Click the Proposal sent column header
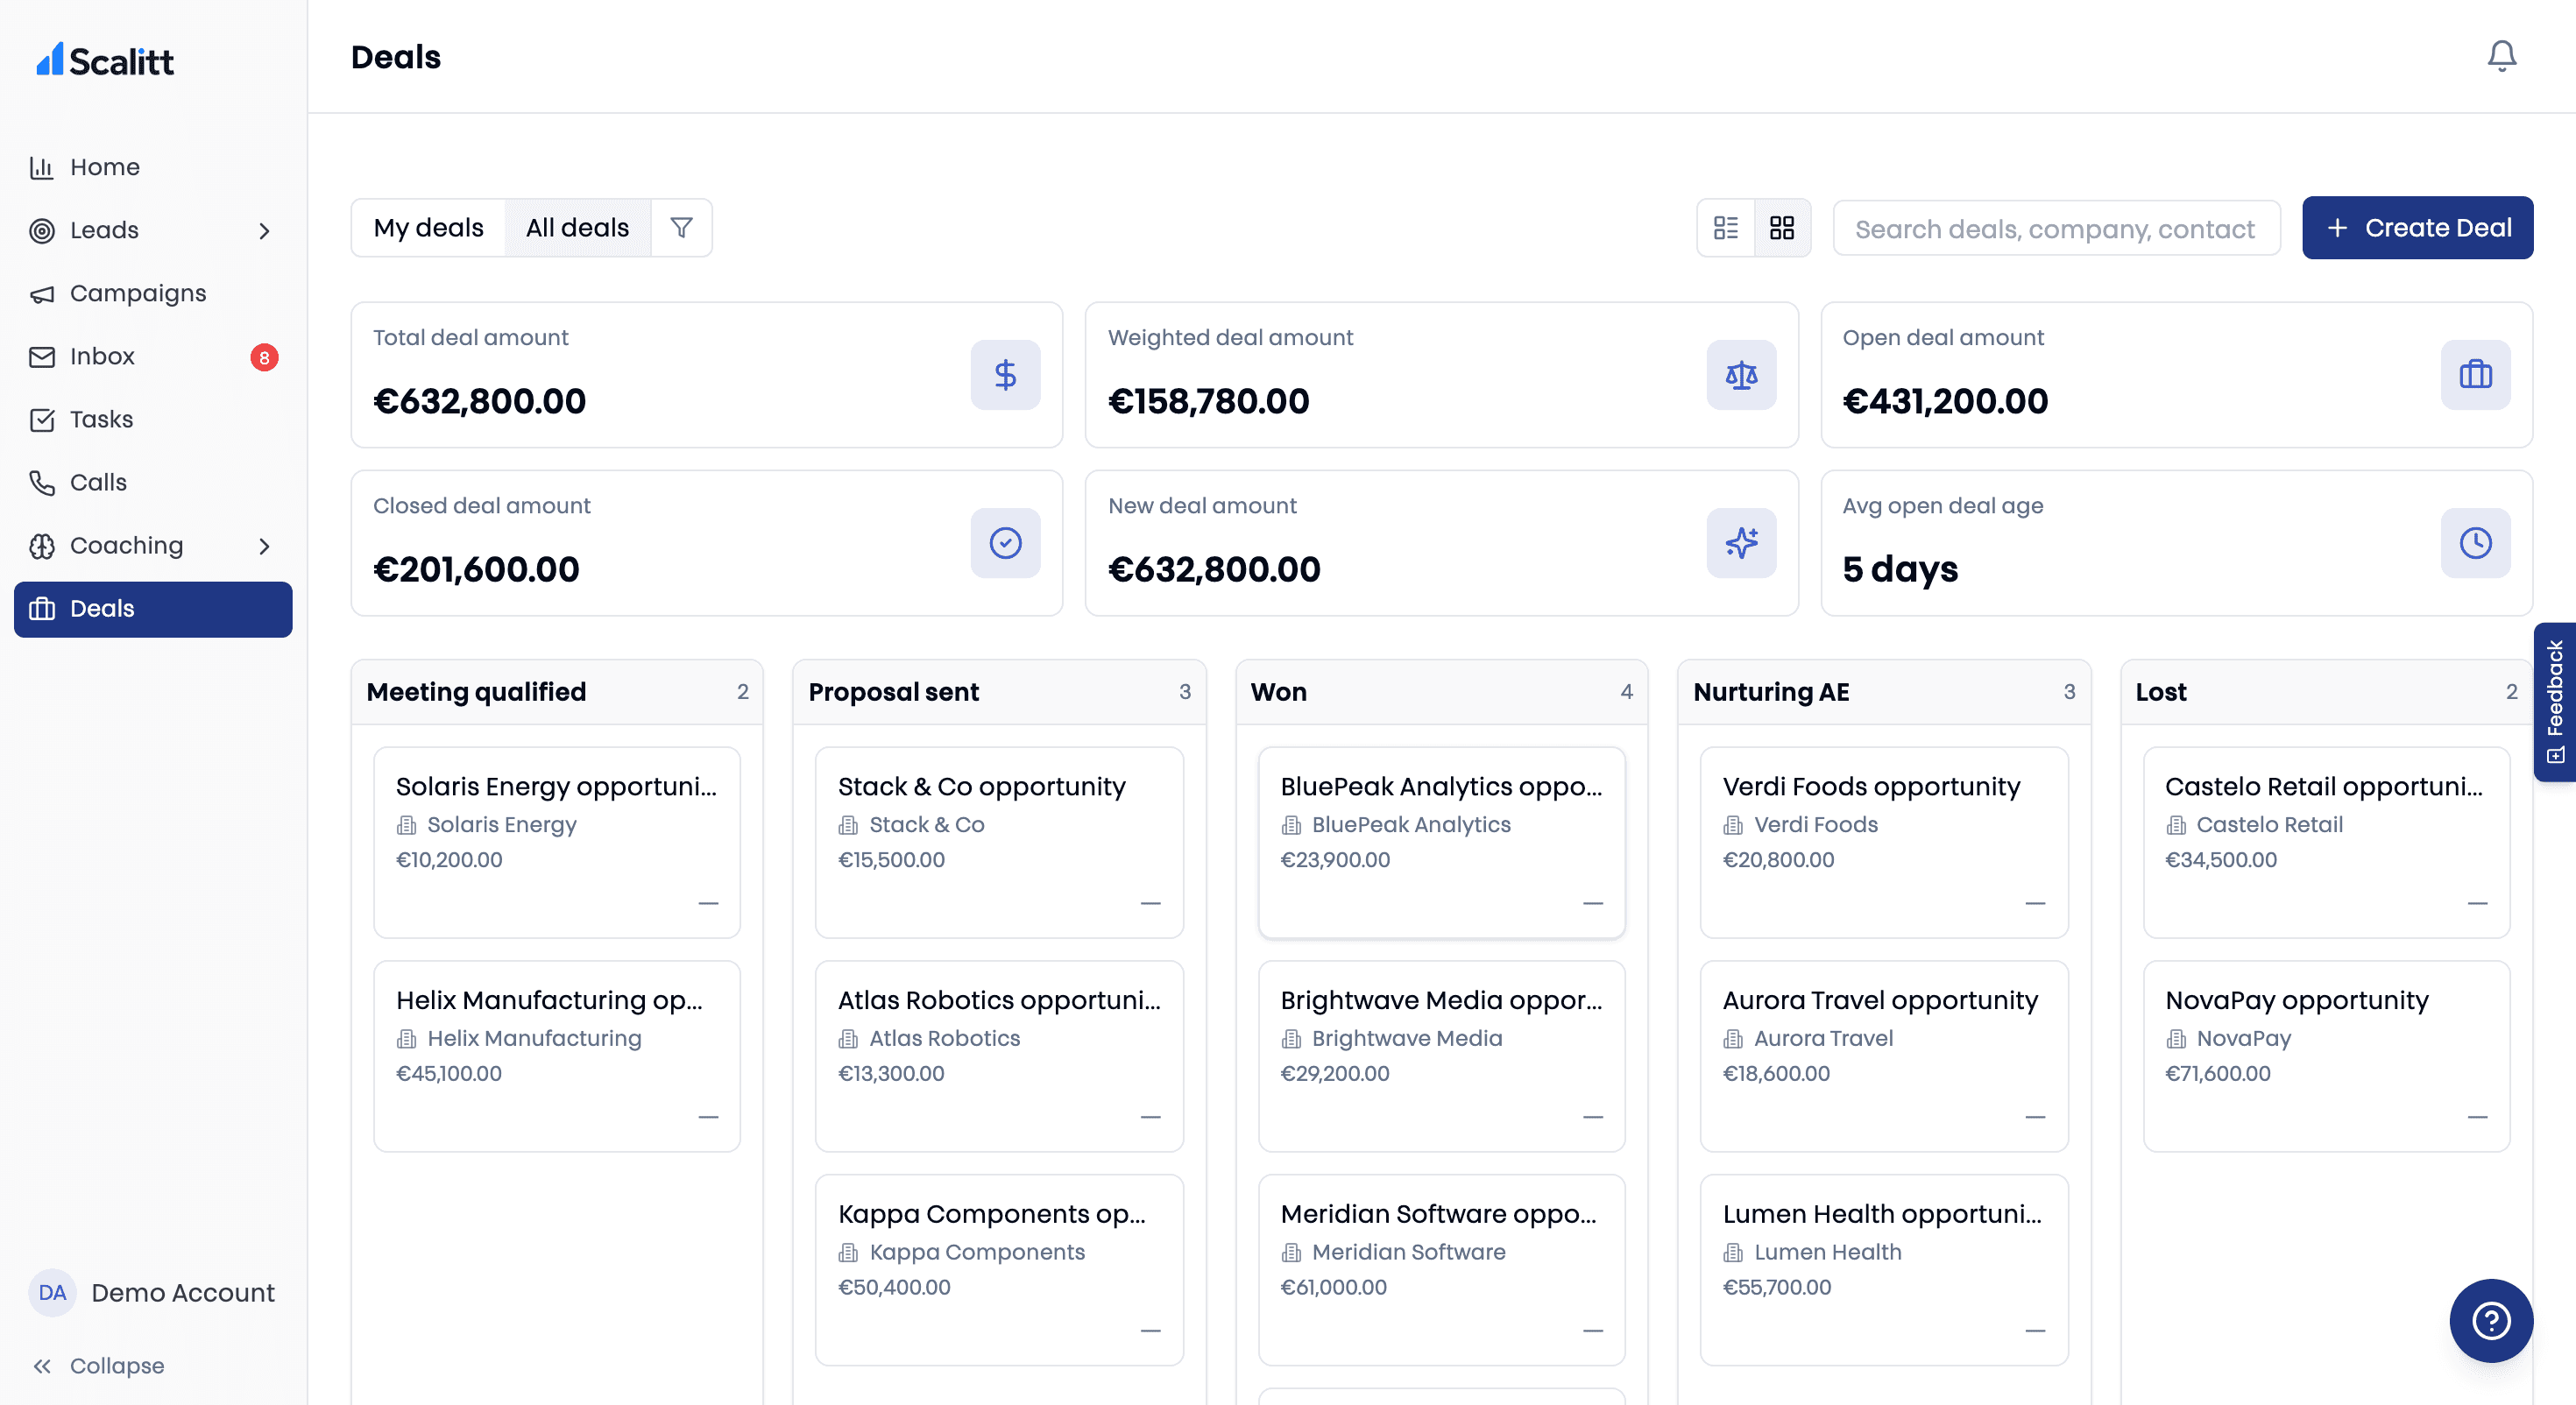Screen dimensions: 2576x1405 pos(999,692)
